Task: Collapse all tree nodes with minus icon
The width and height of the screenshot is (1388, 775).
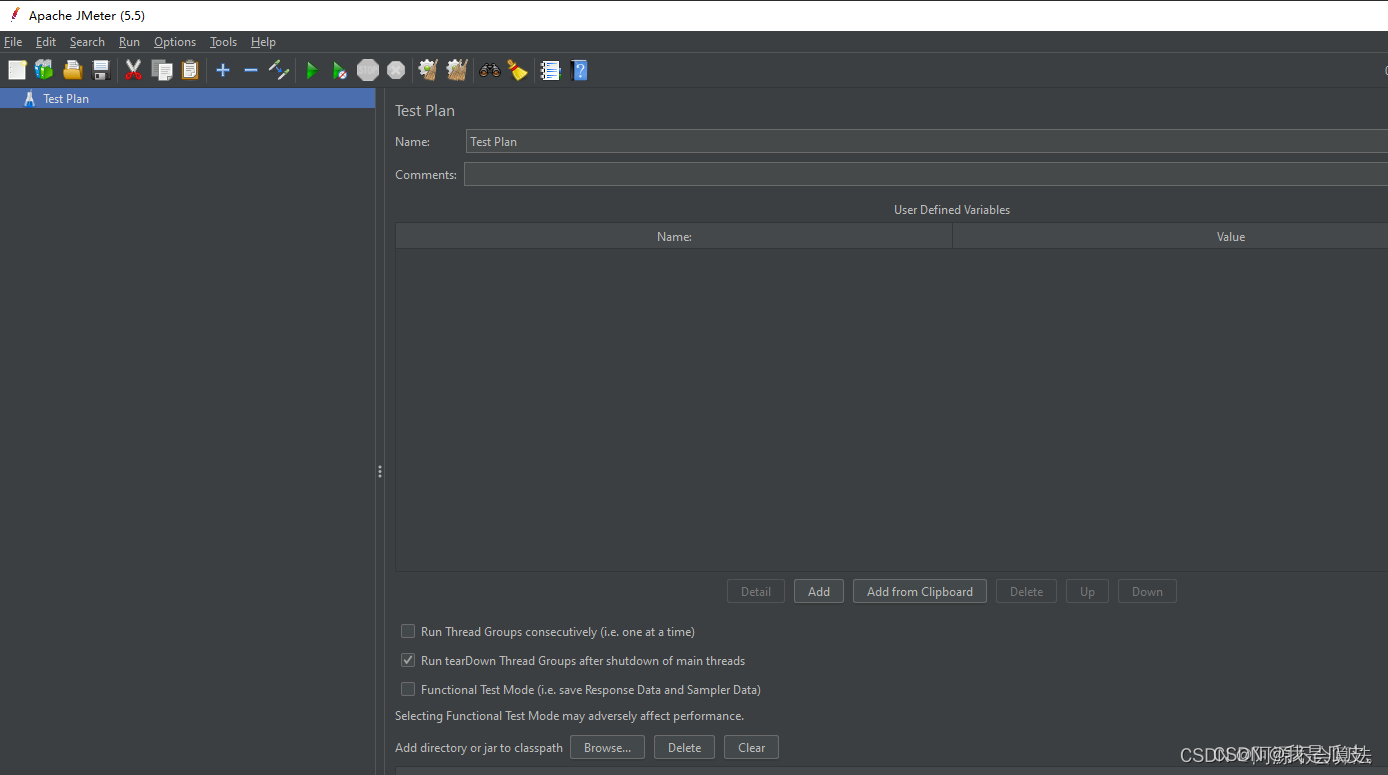Action: 251,70
